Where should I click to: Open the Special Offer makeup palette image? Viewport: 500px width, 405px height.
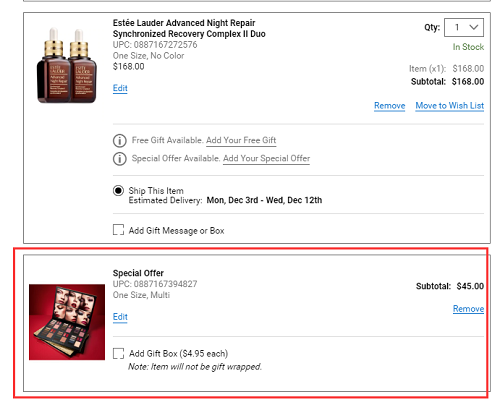[x=67, y=322]
